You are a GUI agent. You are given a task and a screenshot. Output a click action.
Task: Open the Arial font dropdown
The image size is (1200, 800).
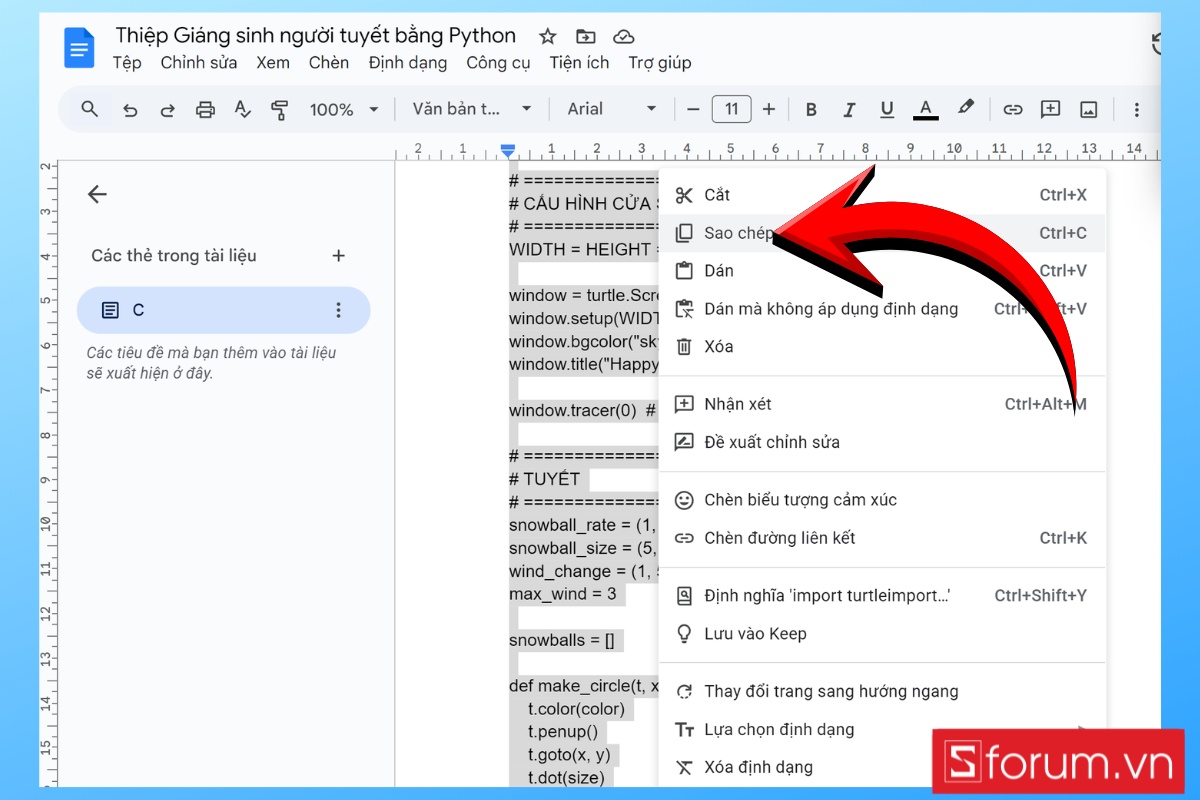[x=610, y=109]
